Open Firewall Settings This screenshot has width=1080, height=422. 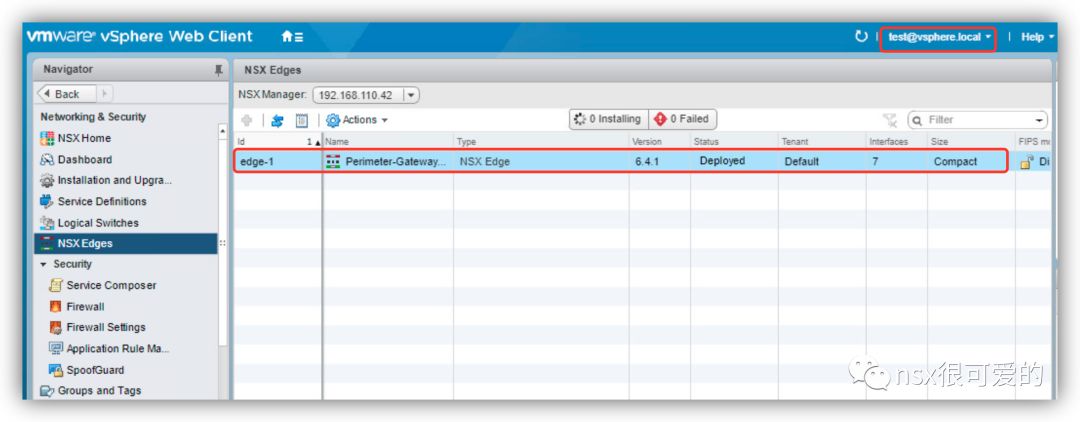(106, 328)
